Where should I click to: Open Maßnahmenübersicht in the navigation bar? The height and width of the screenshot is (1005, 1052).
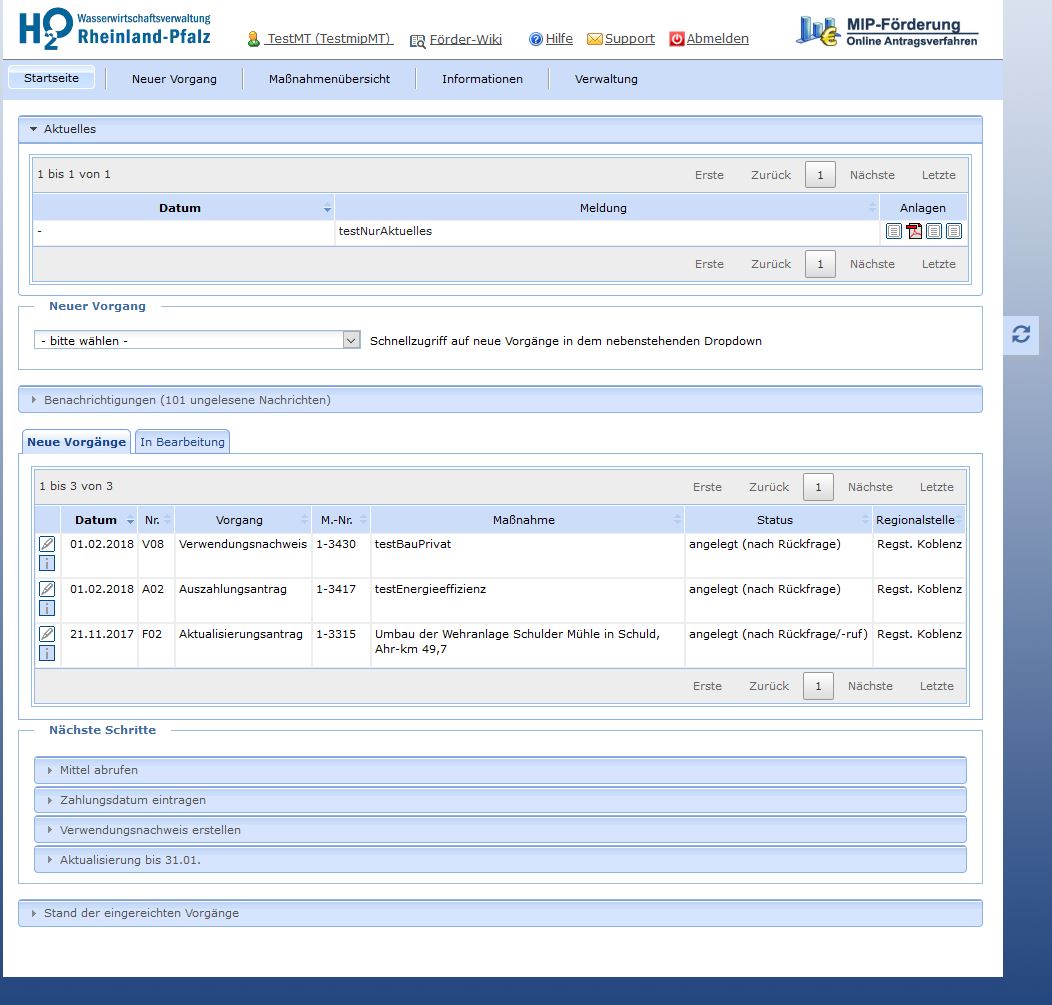click(329, 79)
